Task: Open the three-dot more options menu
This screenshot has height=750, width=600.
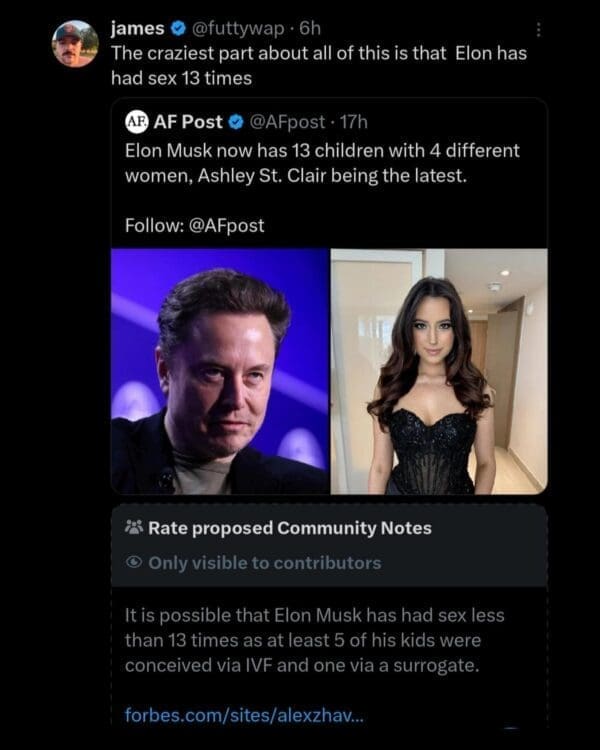Action: pyautogui.click(x=541, y=30)
